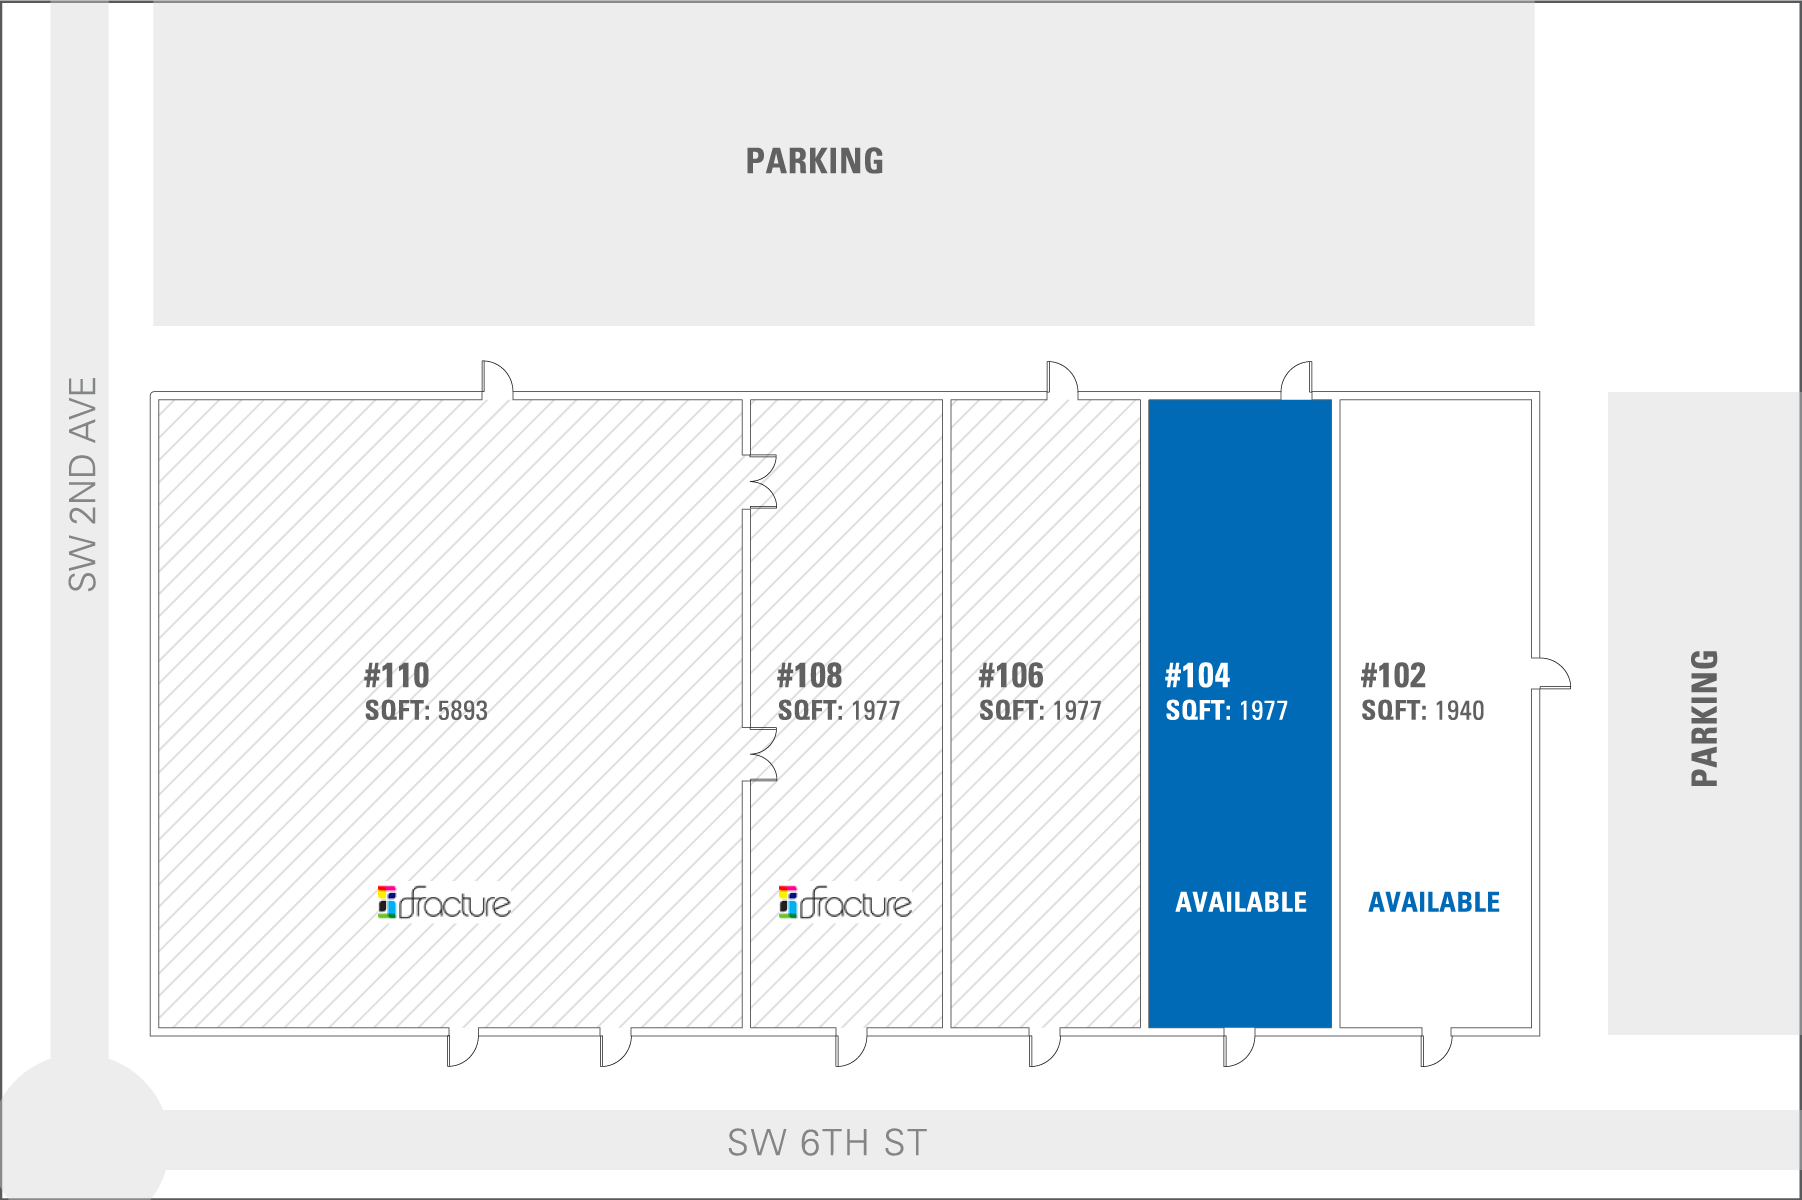Image resolution: width=1802 pixels, height=1200 pixels.
Task: Click the blue AVAILABLE label in unit #102
Action: point(1434,902)
